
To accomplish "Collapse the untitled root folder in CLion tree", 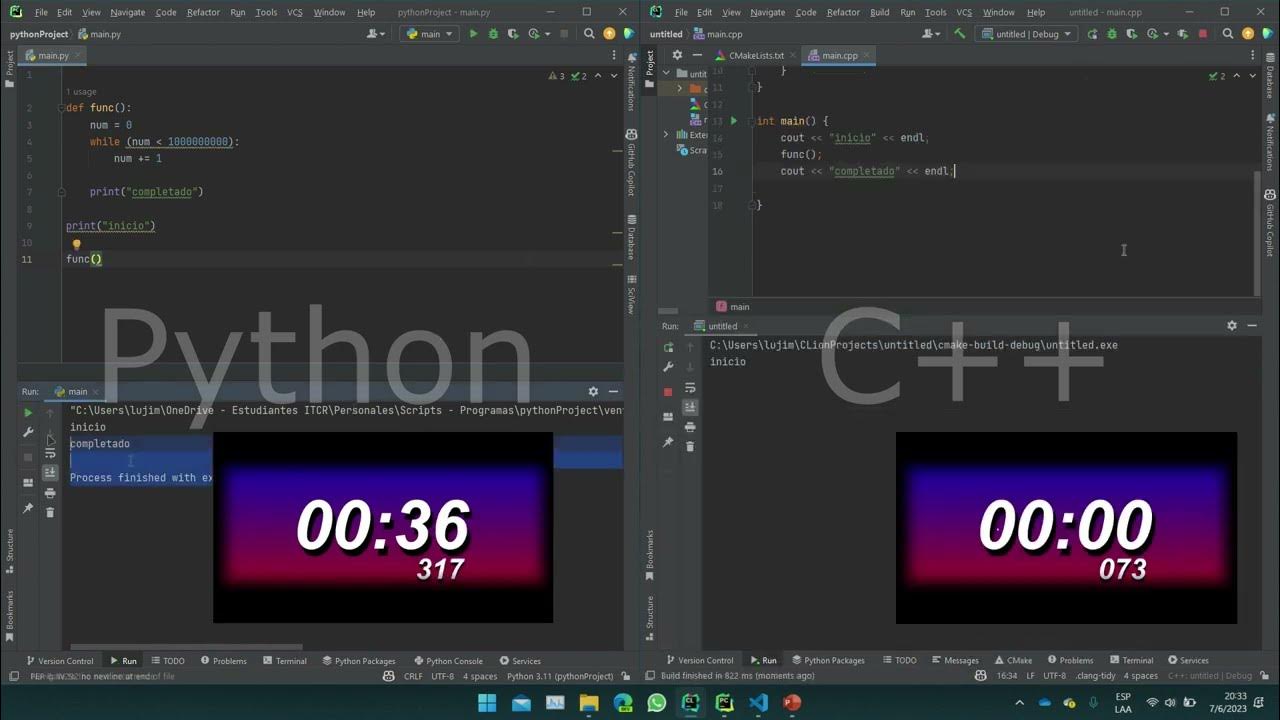I will [x=666, y=74].
